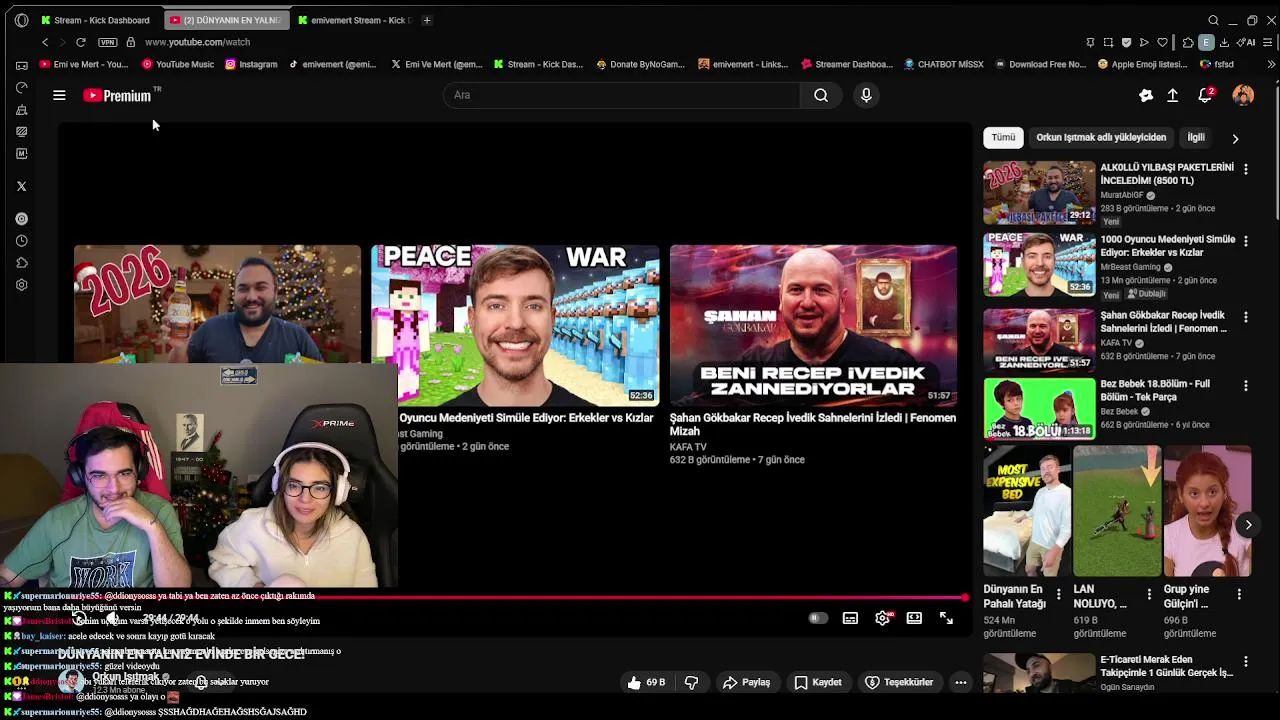Open Donate ByNoGam bookmark link
Screen dimensions: 1280x720
click(x=640, y=64)
